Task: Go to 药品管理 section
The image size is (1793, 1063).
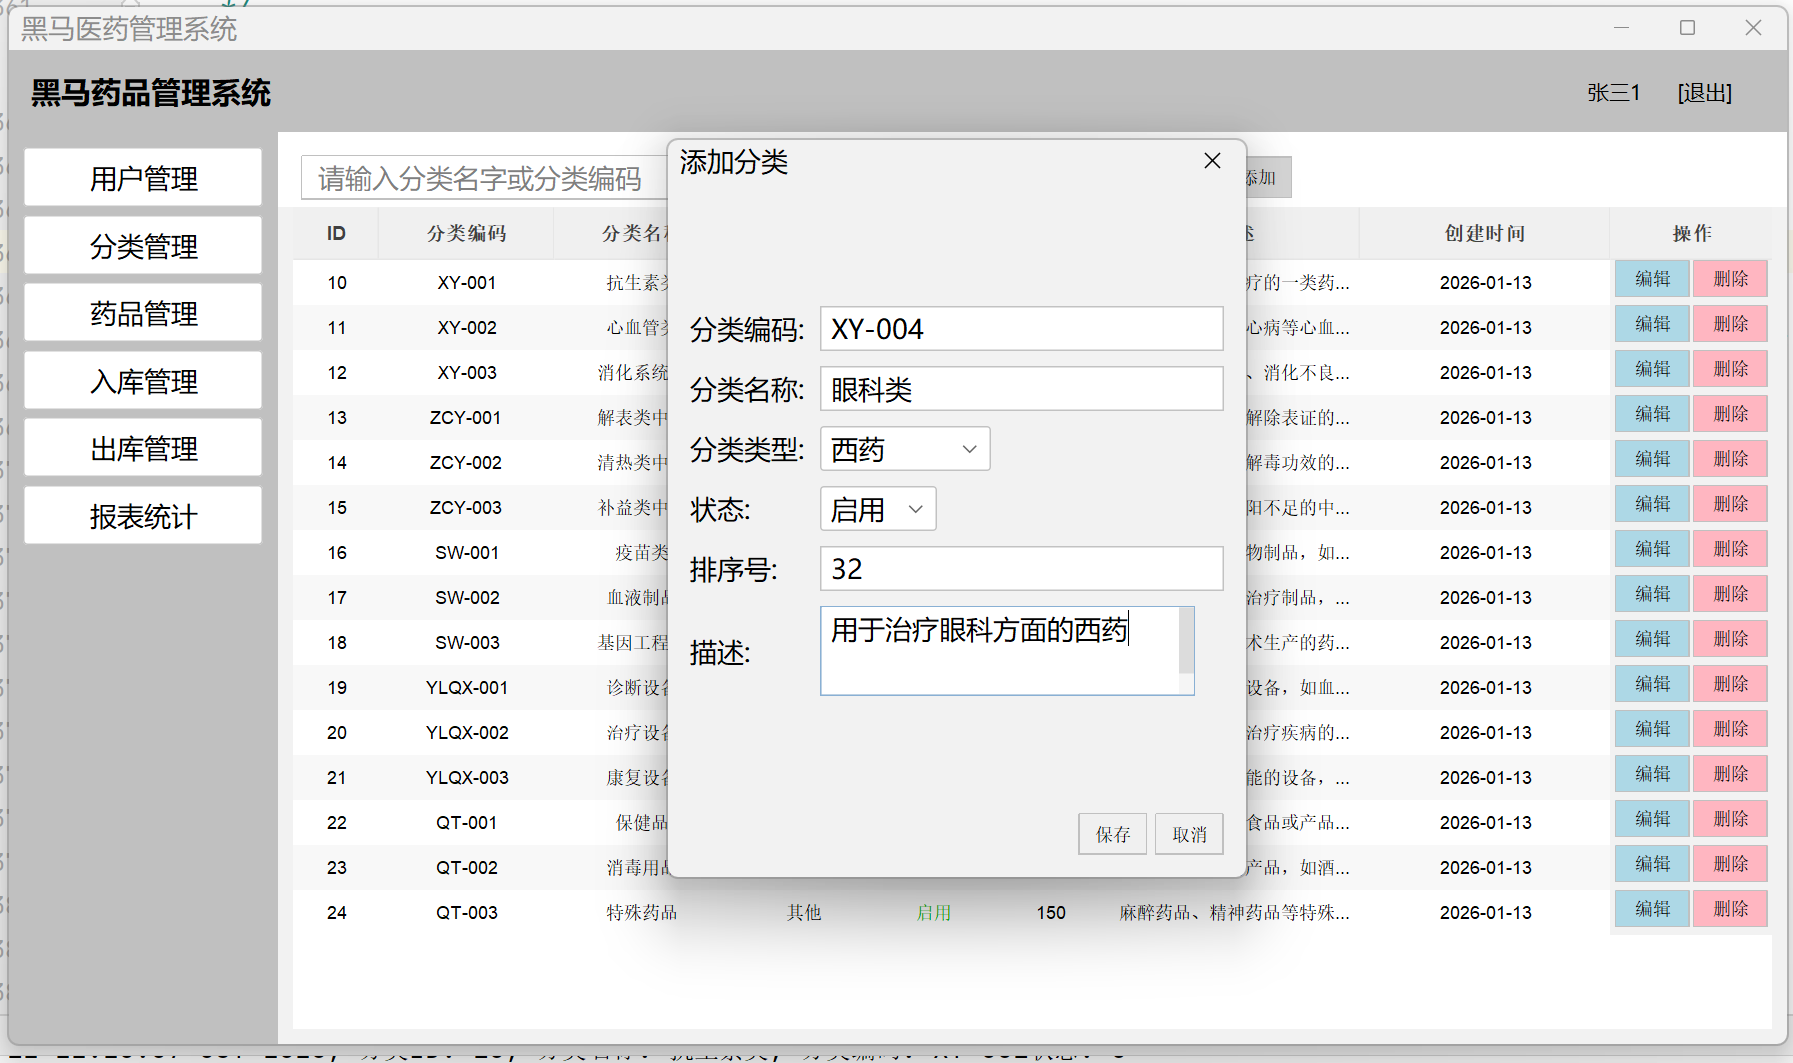Action: 143,313
